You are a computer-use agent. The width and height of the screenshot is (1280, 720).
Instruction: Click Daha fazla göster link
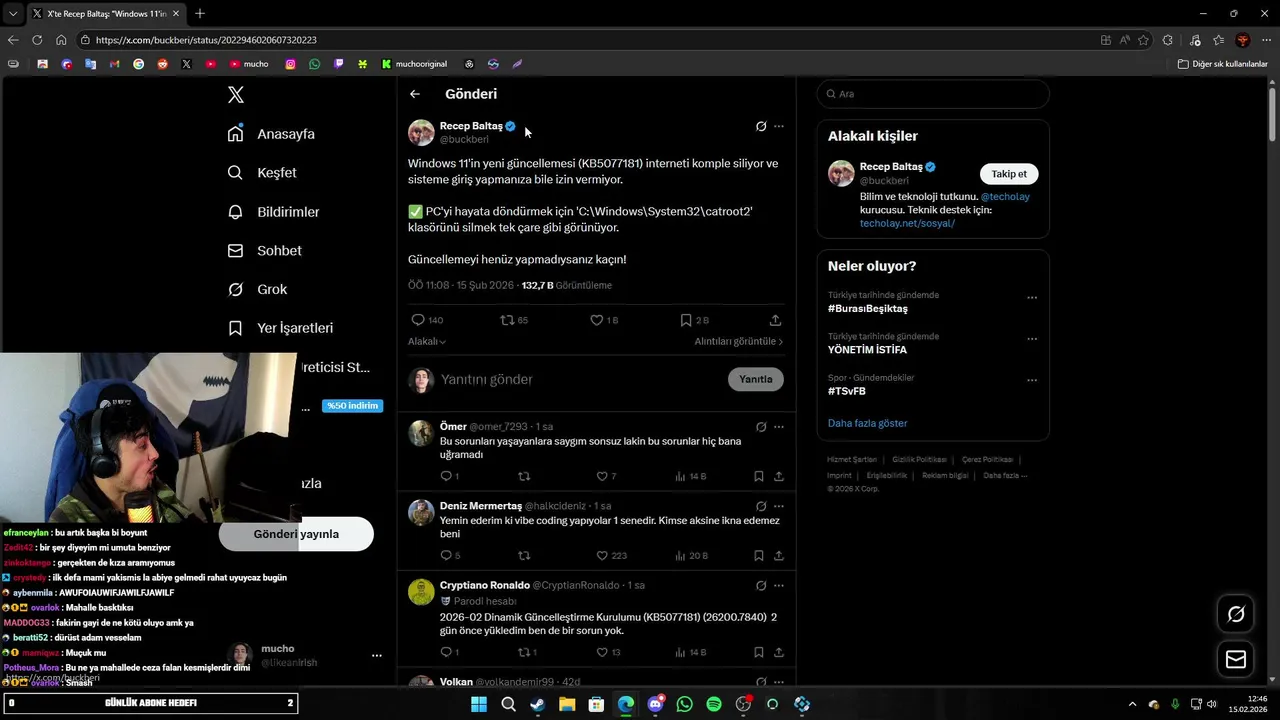pos(867,424)
